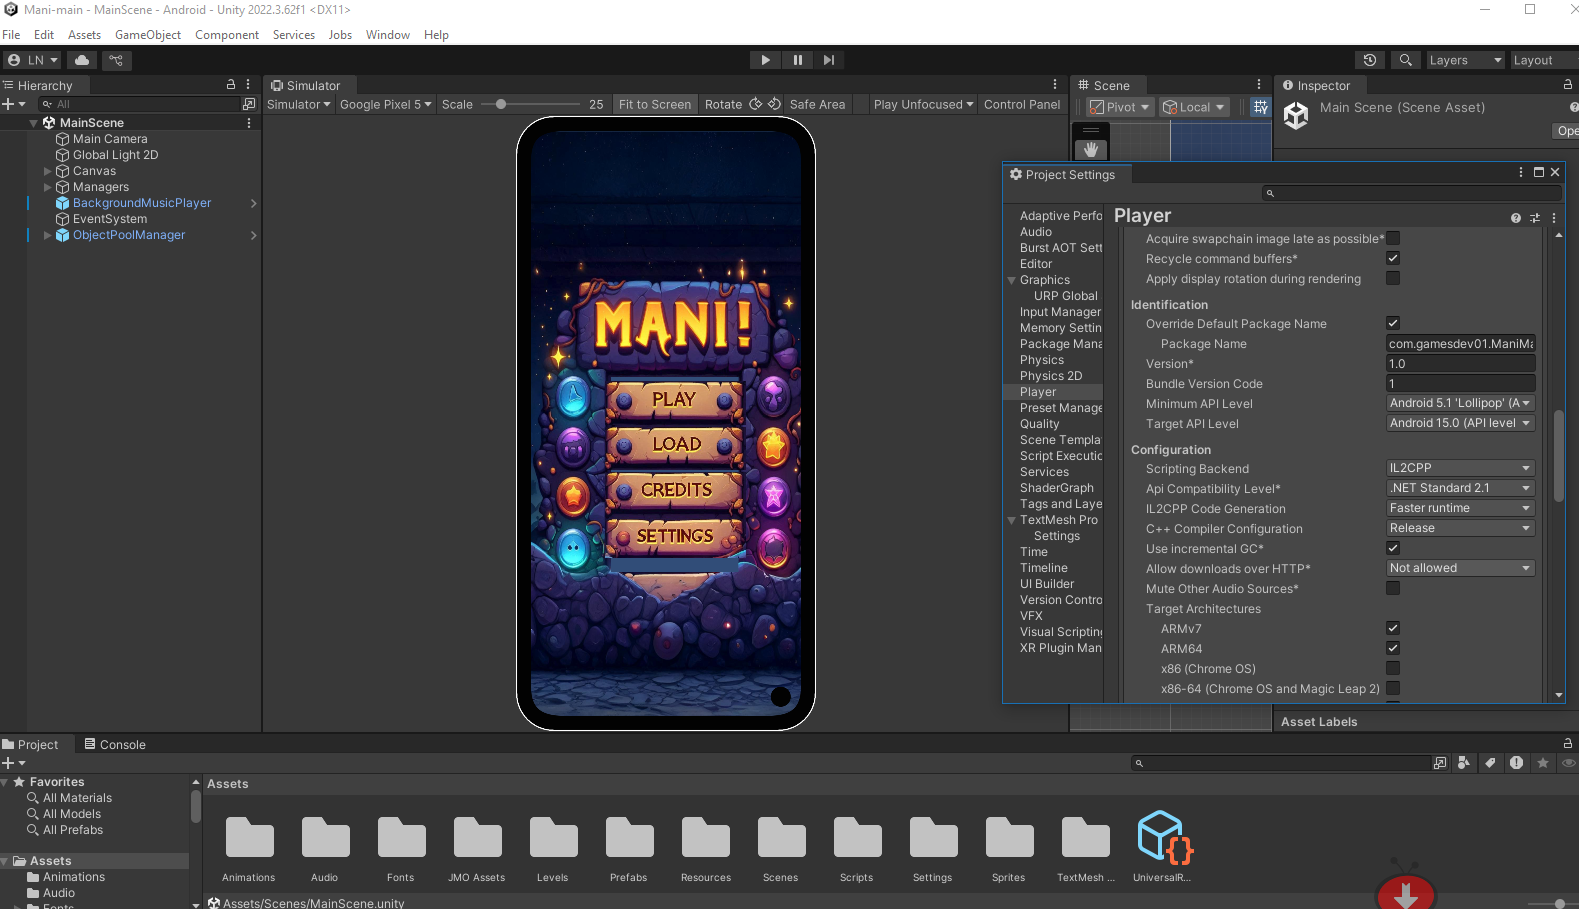This screenshot has height=909, width=1579.
Task: Open the cloud services icon
Action: [x=82, y=60]
